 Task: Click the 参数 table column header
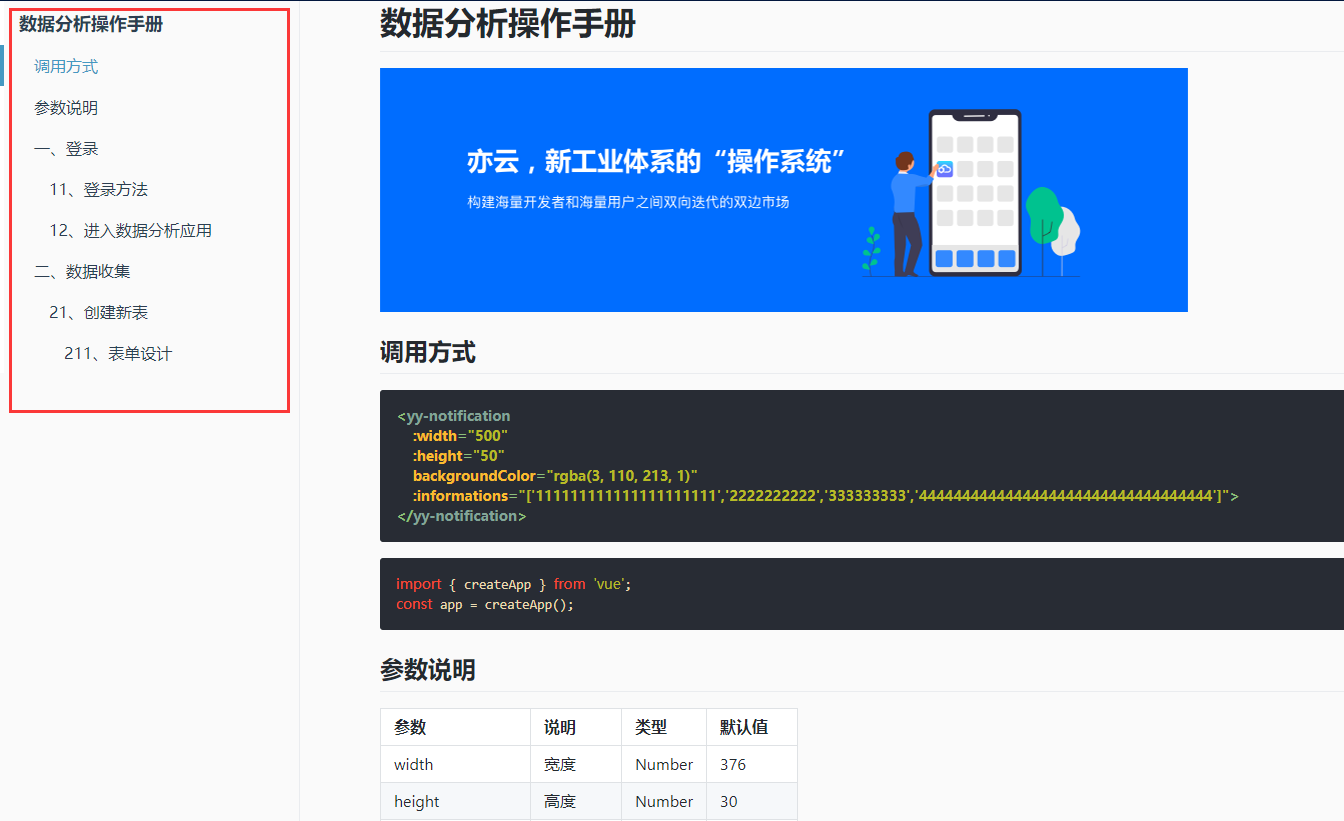tap(455, 727)
